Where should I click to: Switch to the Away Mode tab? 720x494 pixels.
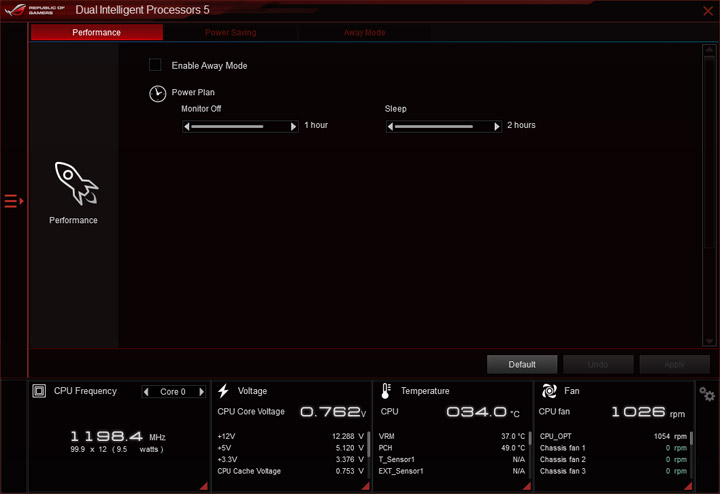click(x=365, y=32)
